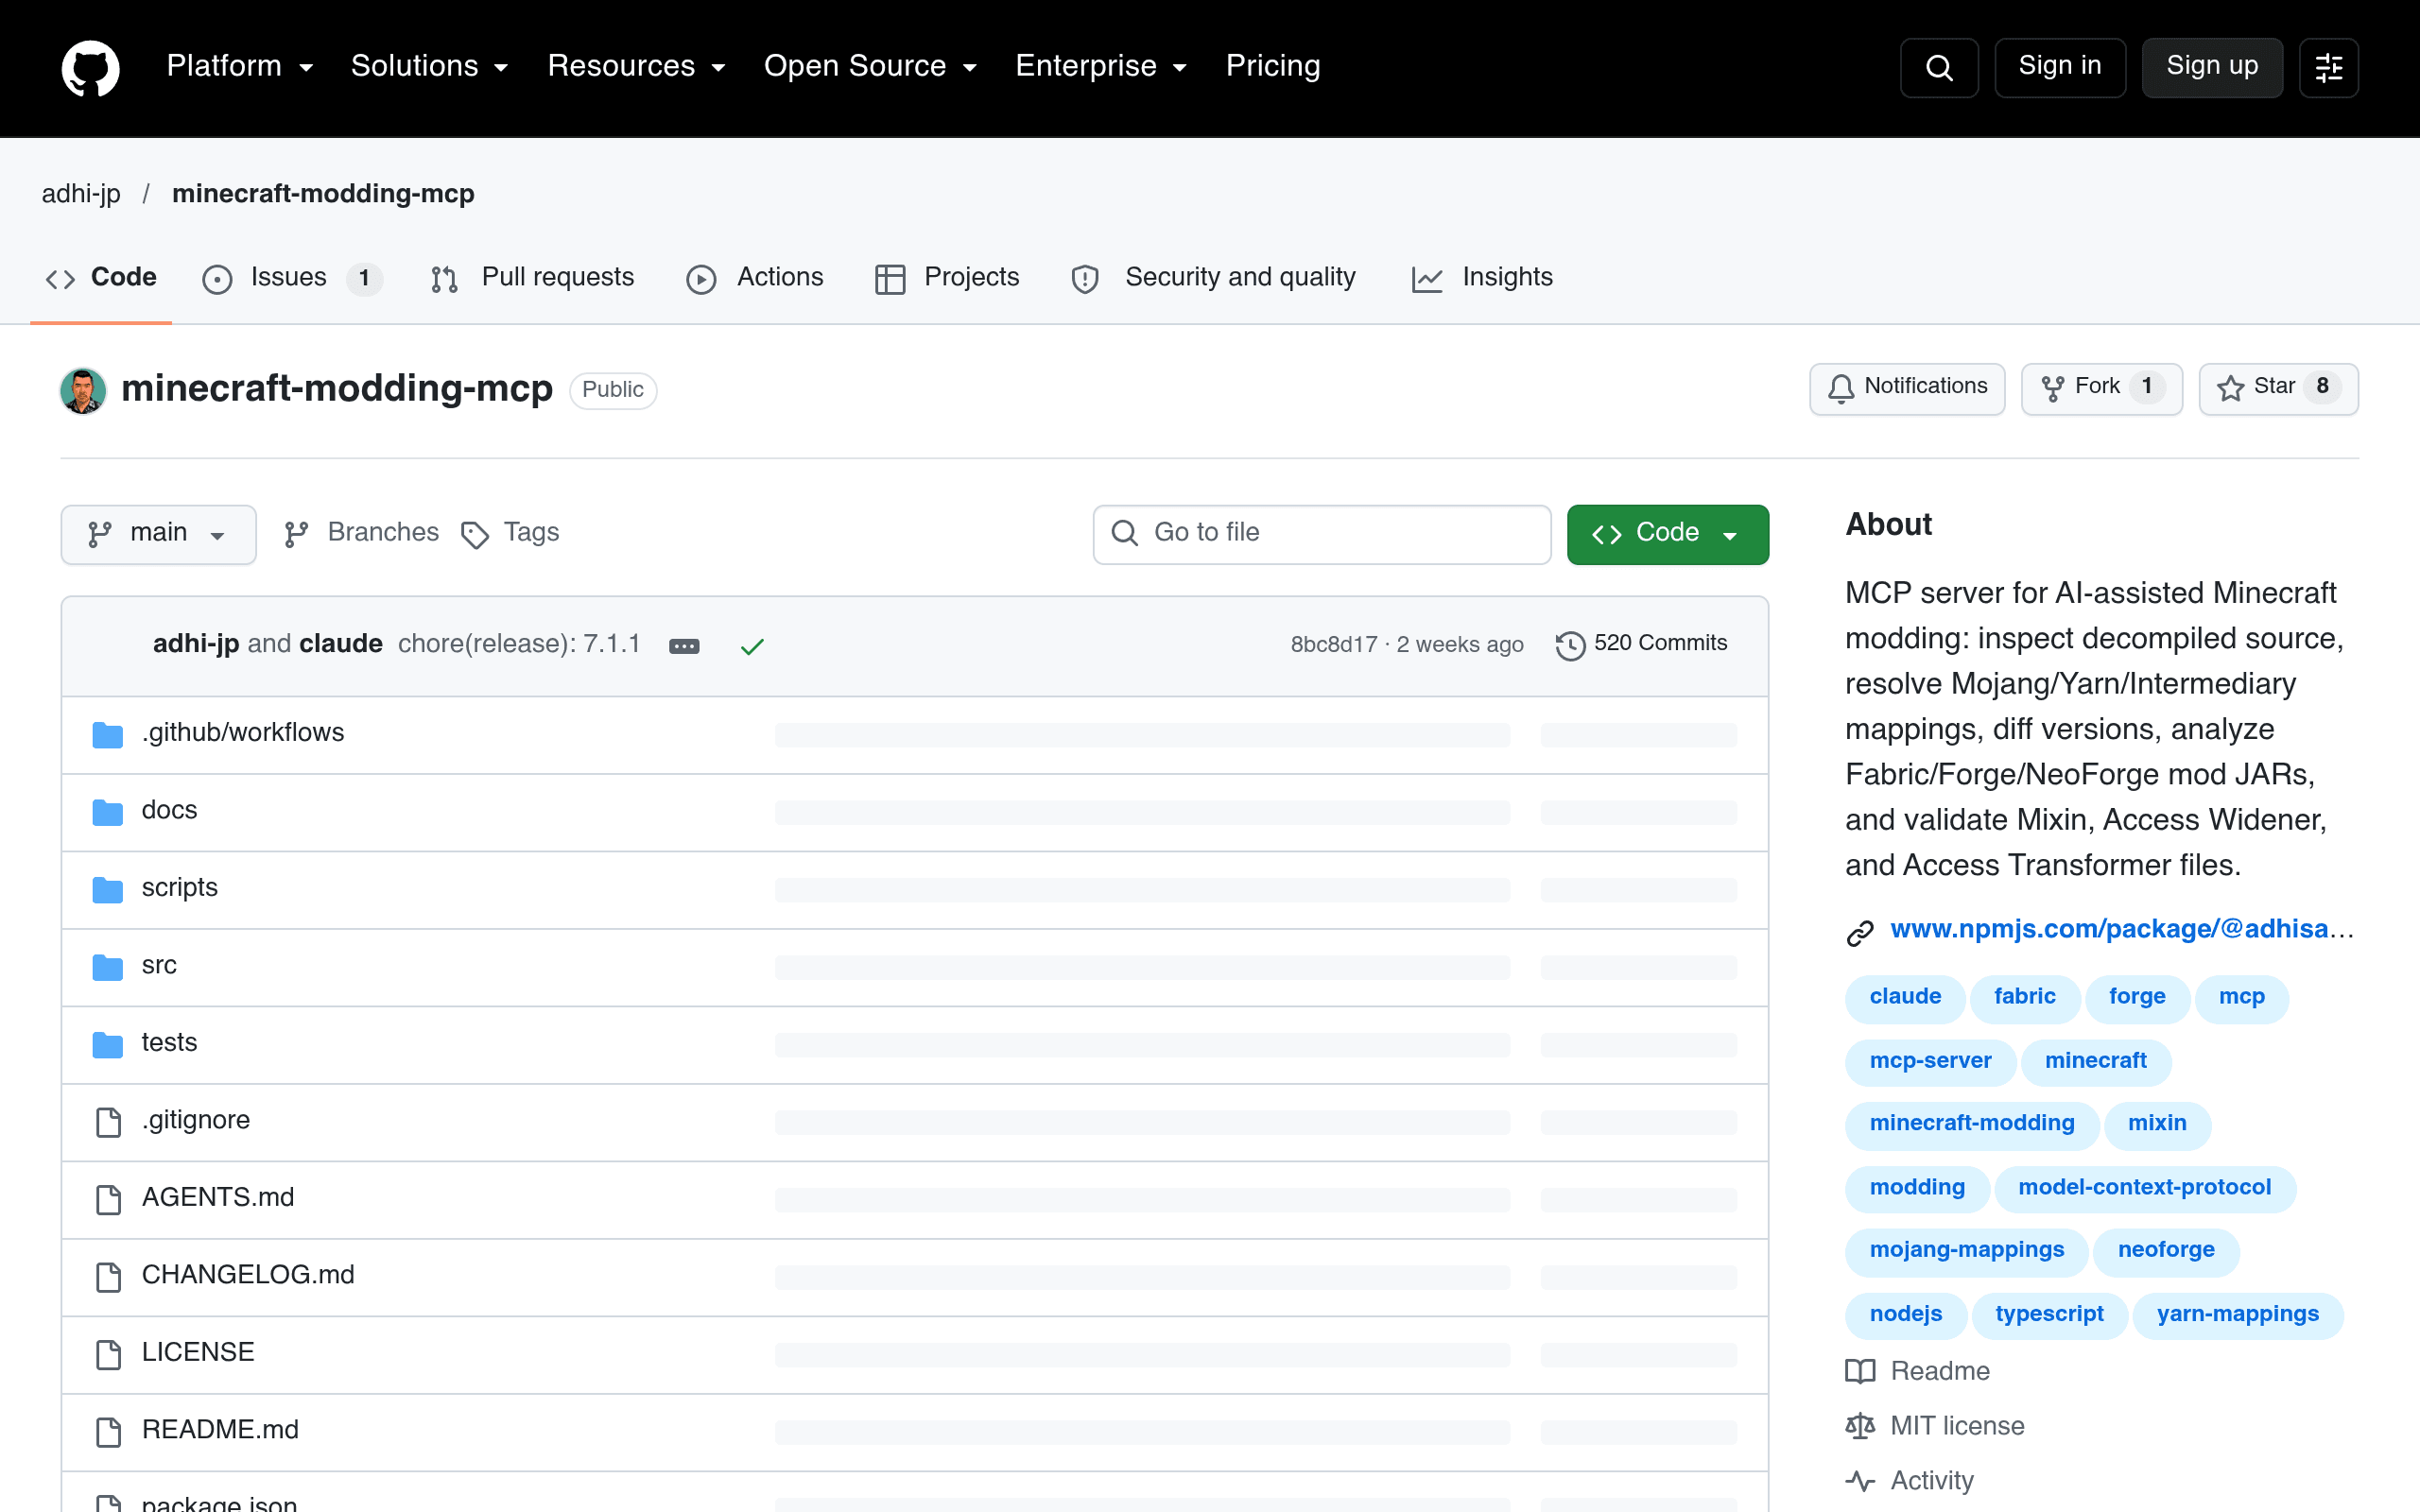The width and height of the screenshot is (2420, 1512).
Task: Click the .gitignore file icon
Action: point(108,1122)
